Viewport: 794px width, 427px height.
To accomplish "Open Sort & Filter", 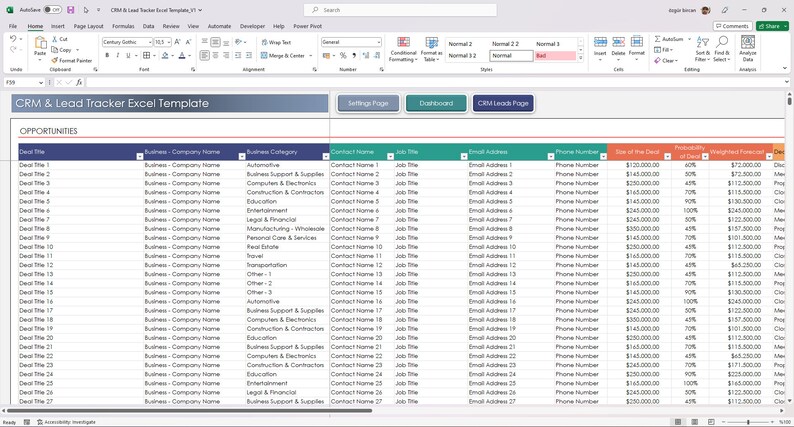I will click(x=703, y=49).
